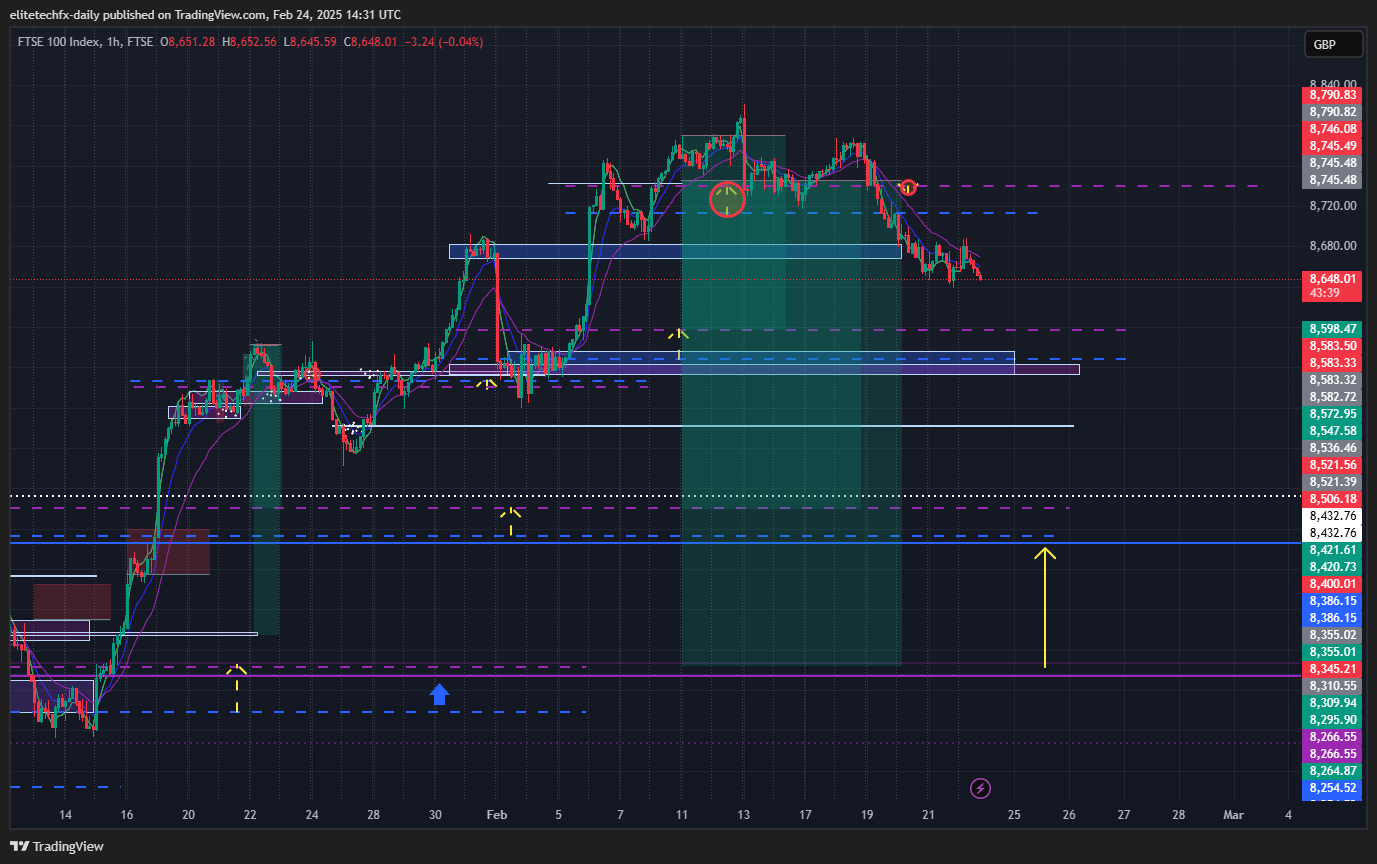The height and width of the screenshot is (864, 1377).
Task: Click the 8,720.00 axis price tick
Action: click(x=1332, y=206)
